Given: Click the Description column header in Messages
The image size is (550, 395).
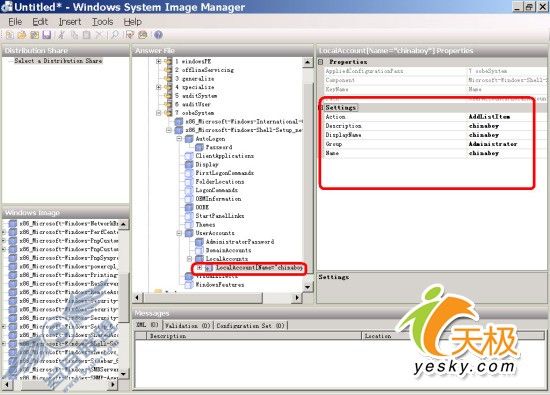Looking at the screenshot, I should tap(254, 336).
